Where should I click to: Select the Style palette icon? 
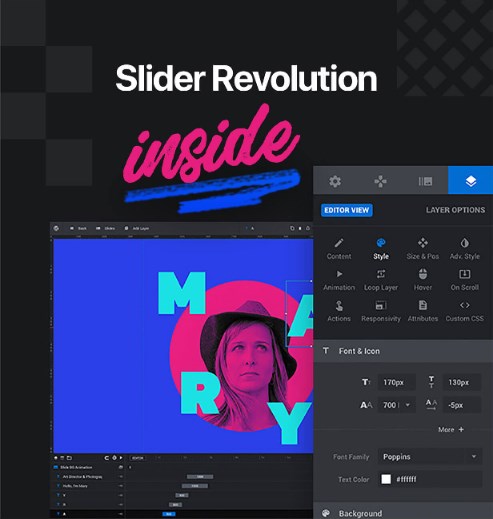381,249
